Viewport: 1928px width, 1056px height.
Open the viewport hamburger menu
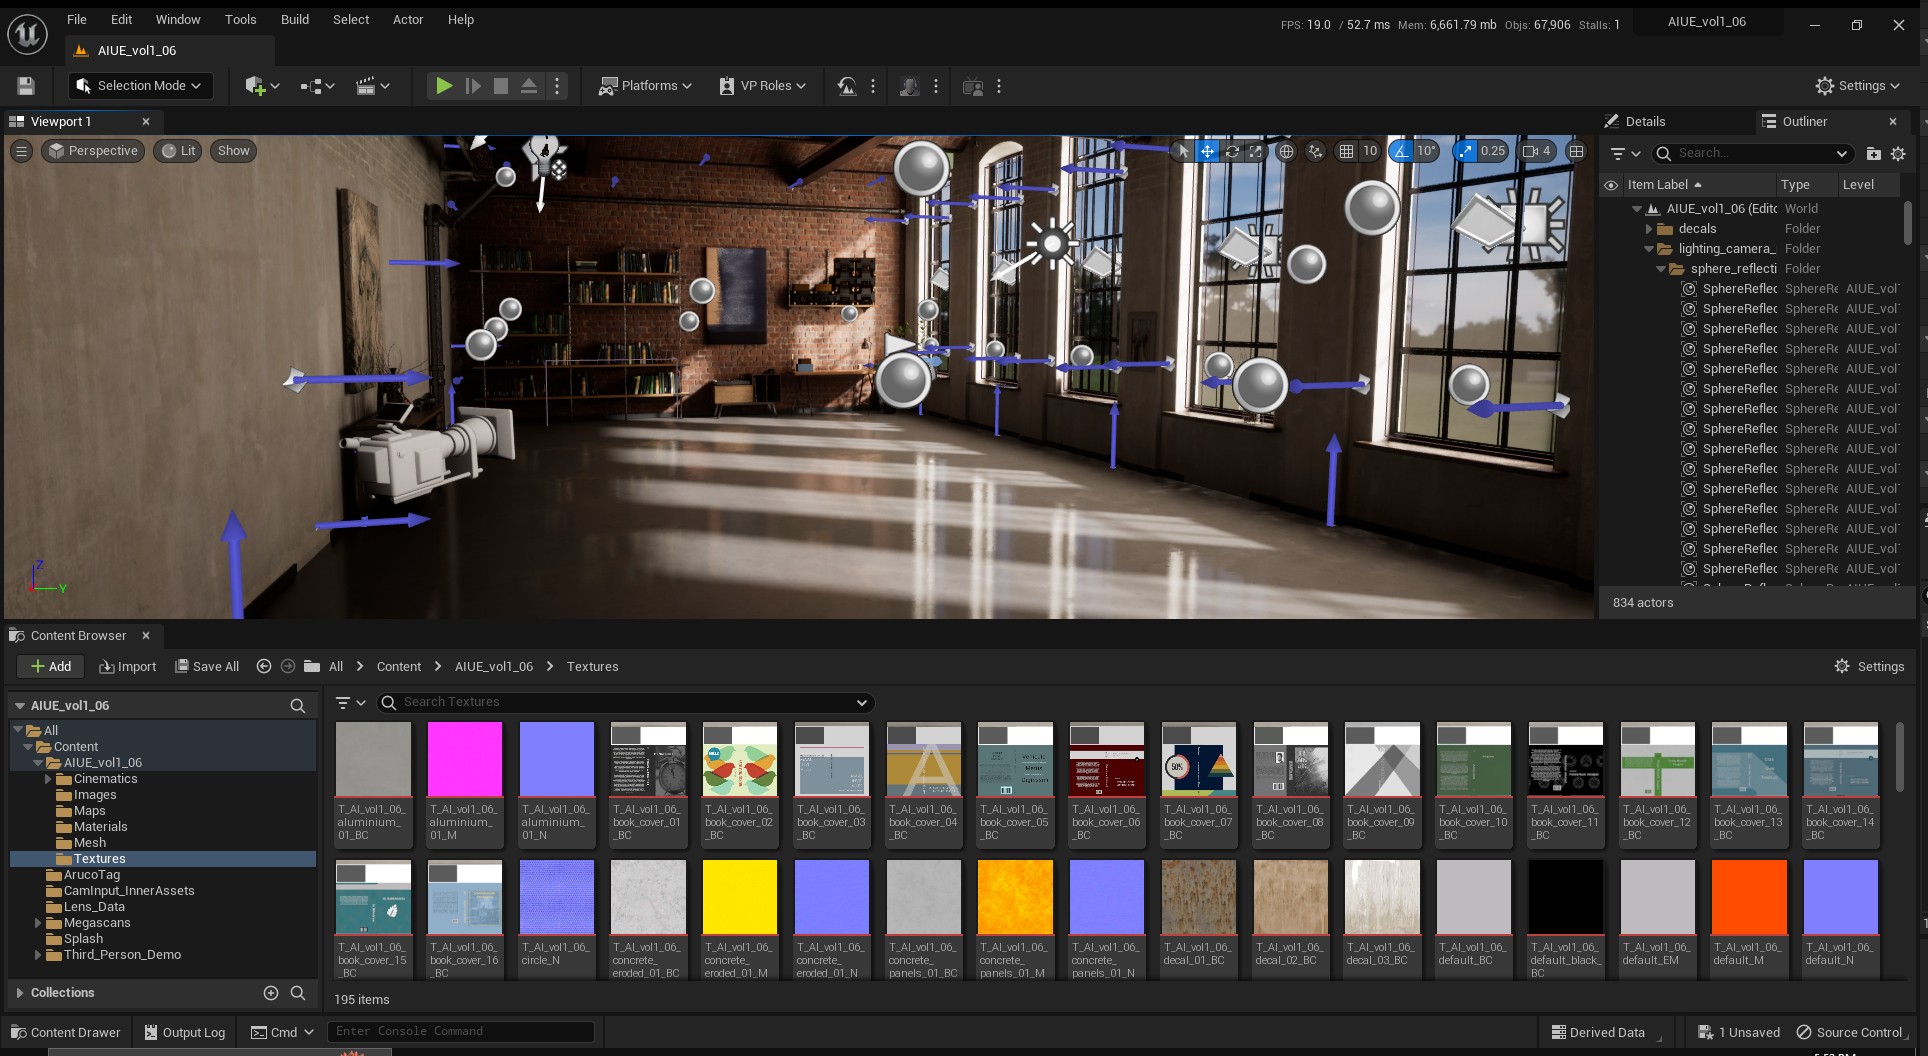21,151
